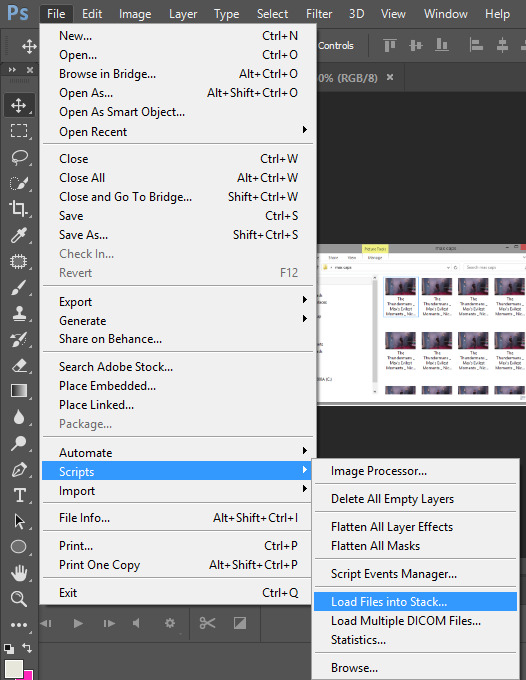Select the Brush tool
The image size is (526, 680).
click(x=19, y=287)
